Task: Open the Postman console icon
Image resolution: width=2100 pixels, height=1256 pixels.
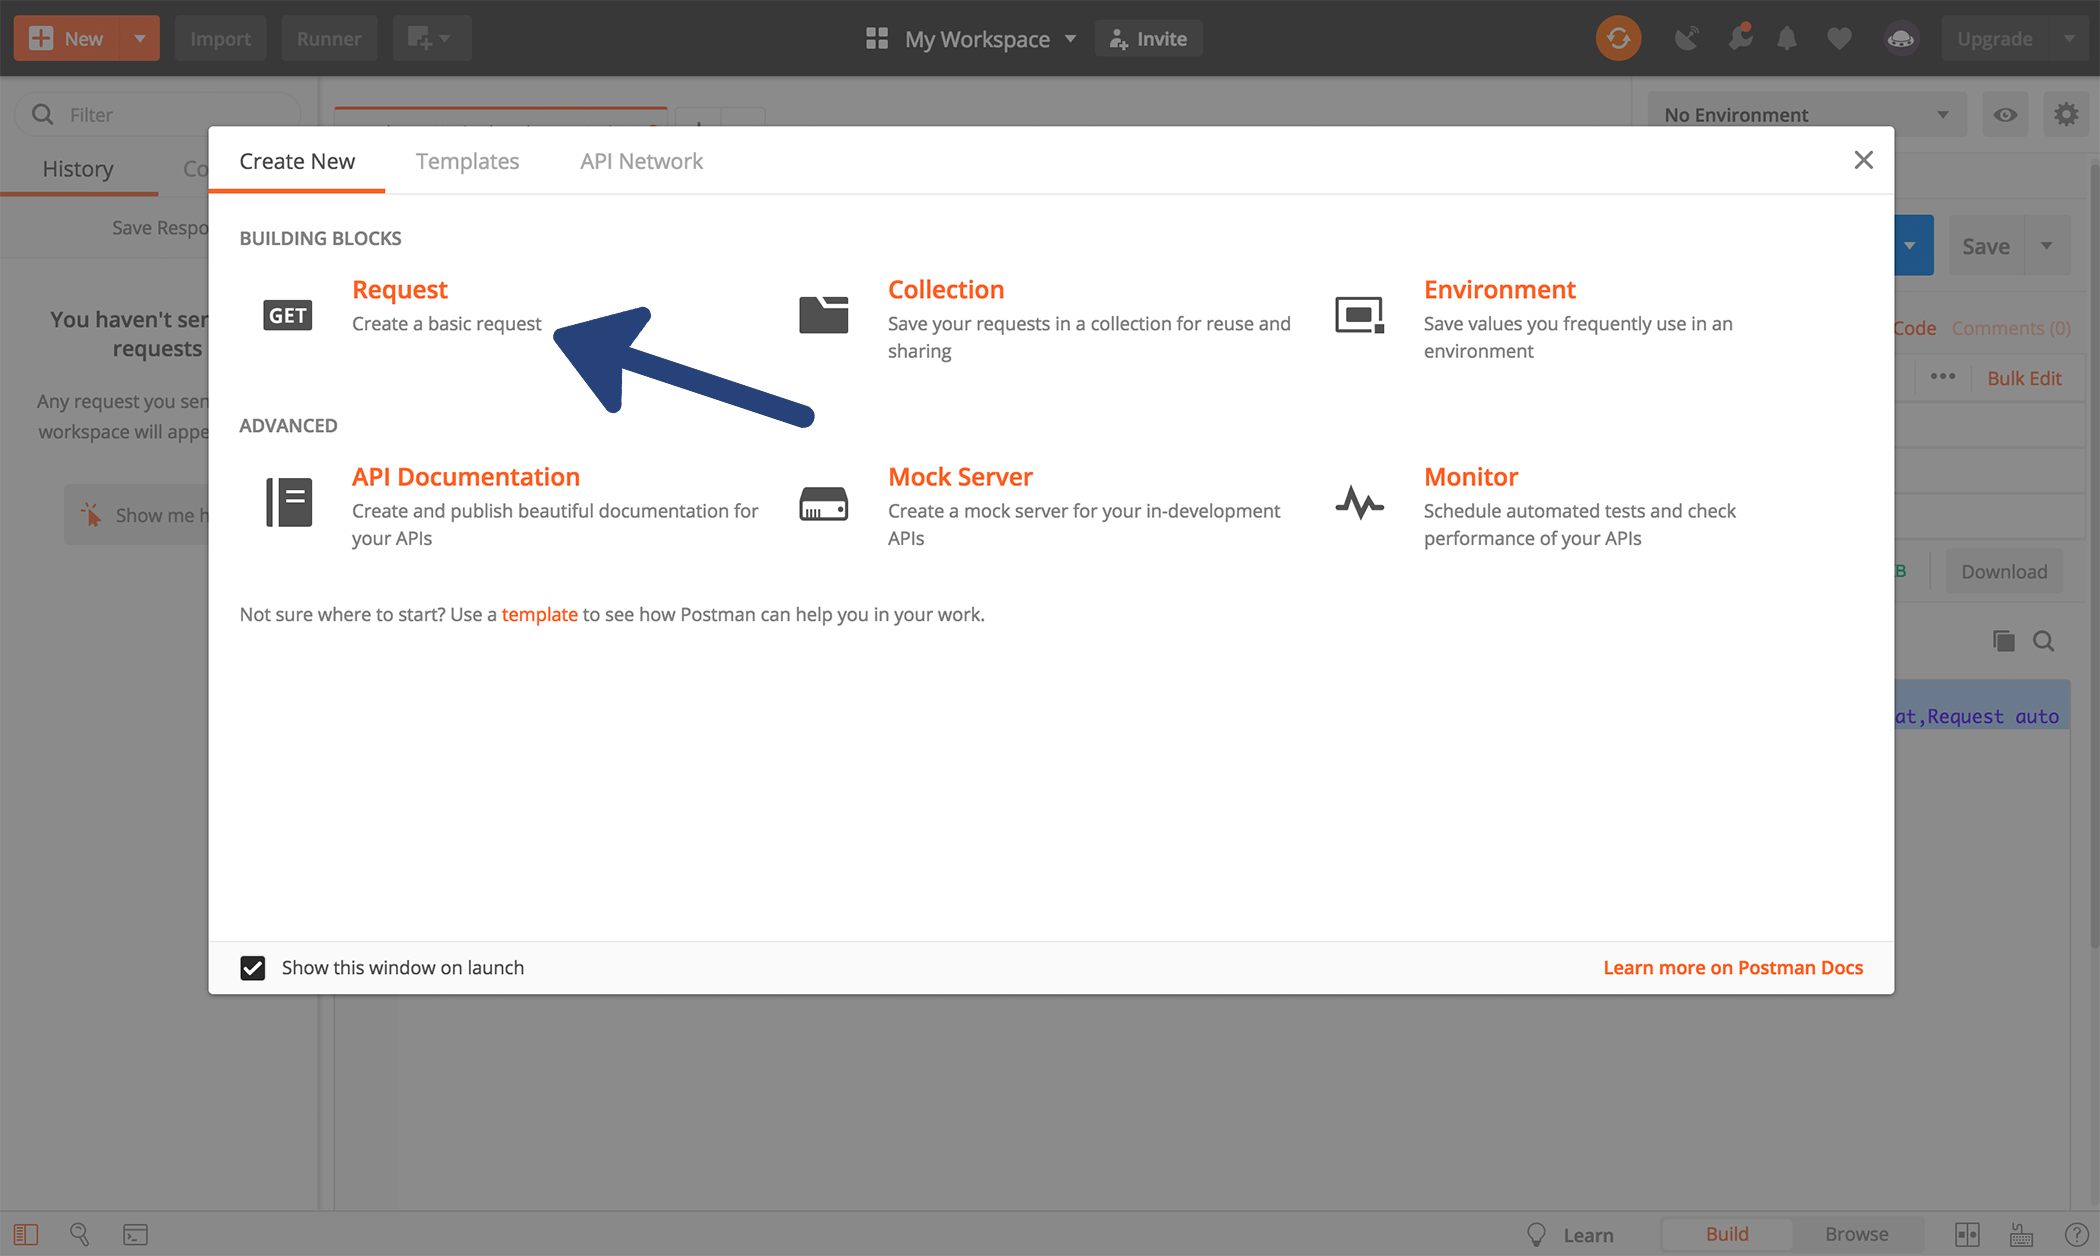Action: click(135, 1235)
